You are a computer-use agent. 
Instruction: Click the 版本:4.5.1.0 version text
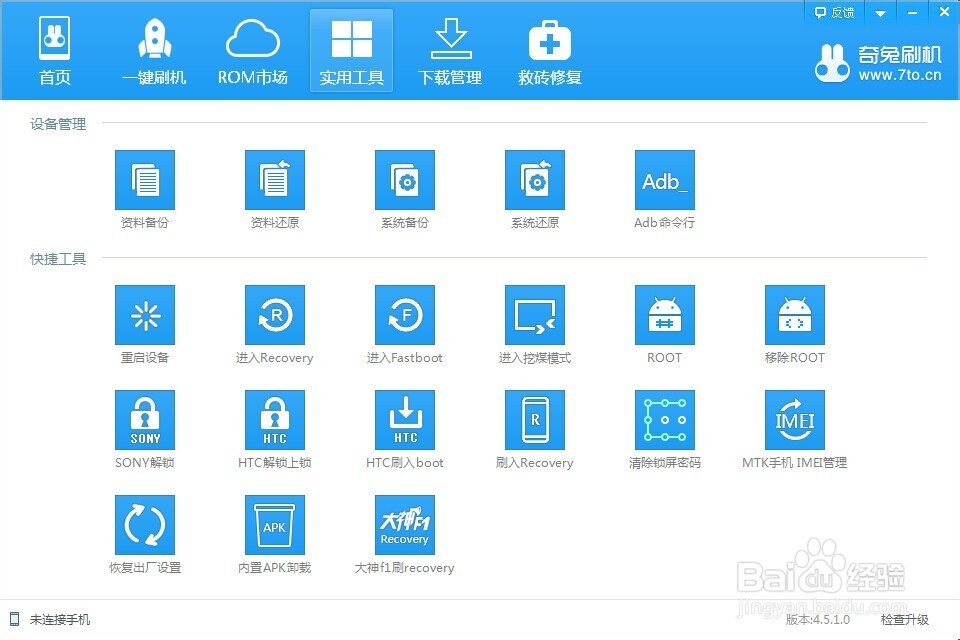[x=817, y=620]
